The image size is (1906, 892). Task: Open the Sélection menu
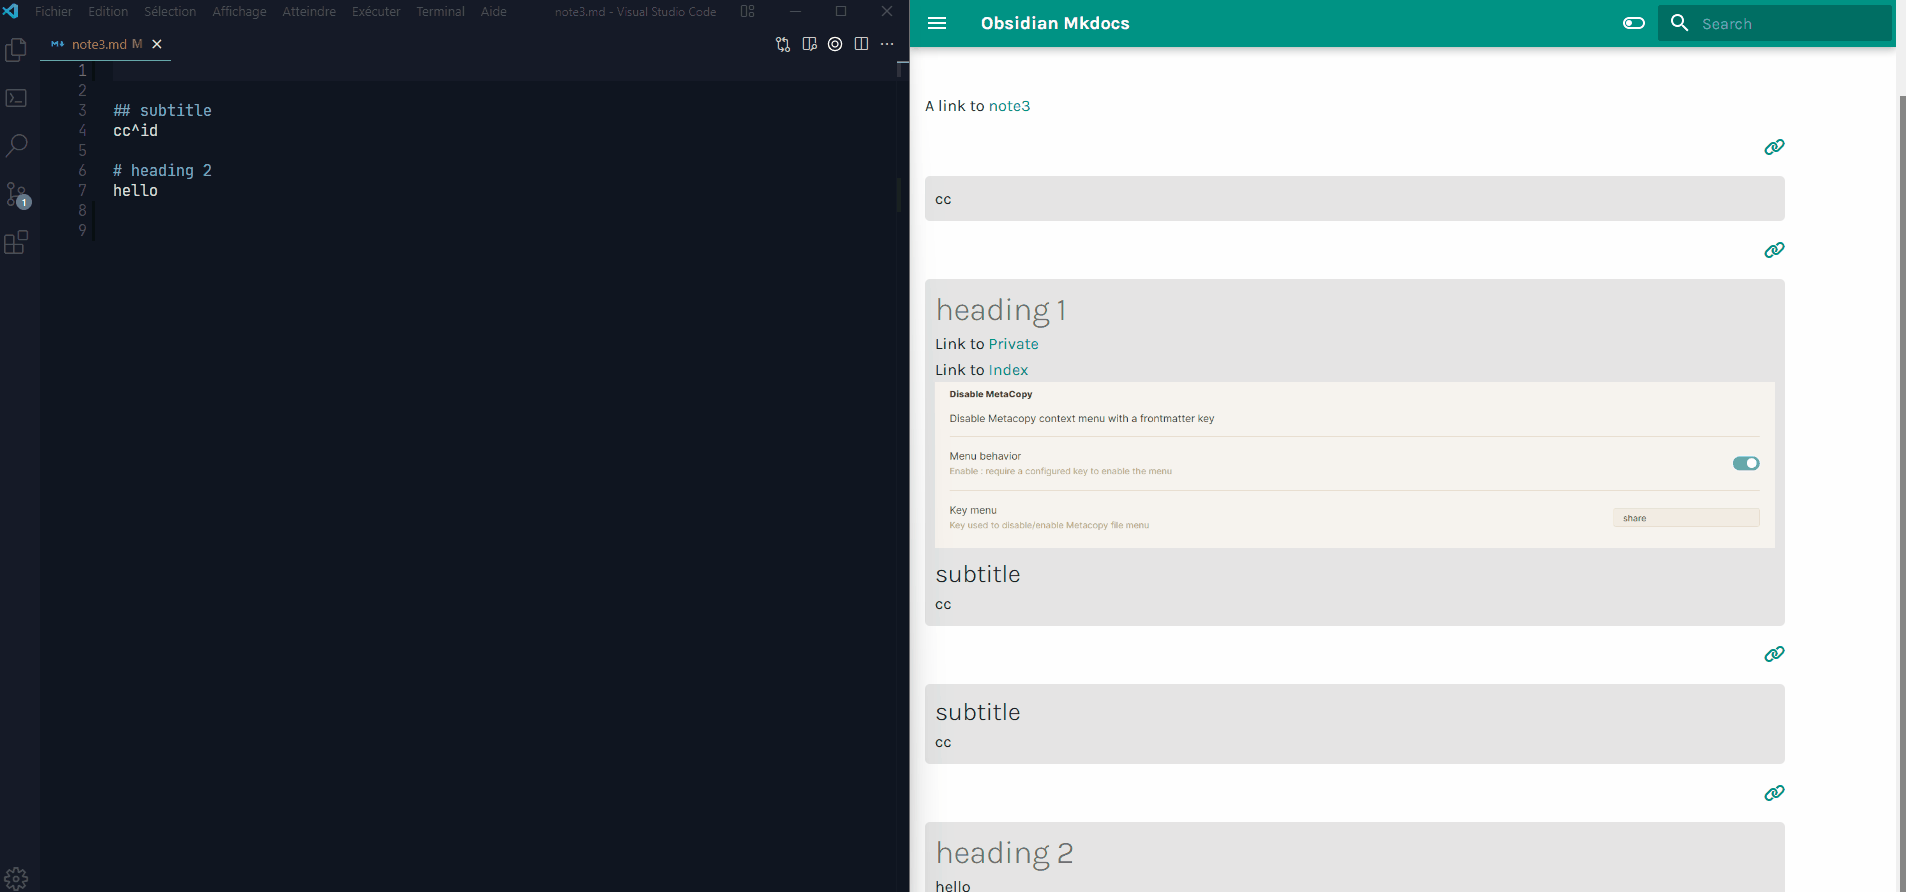170,12
